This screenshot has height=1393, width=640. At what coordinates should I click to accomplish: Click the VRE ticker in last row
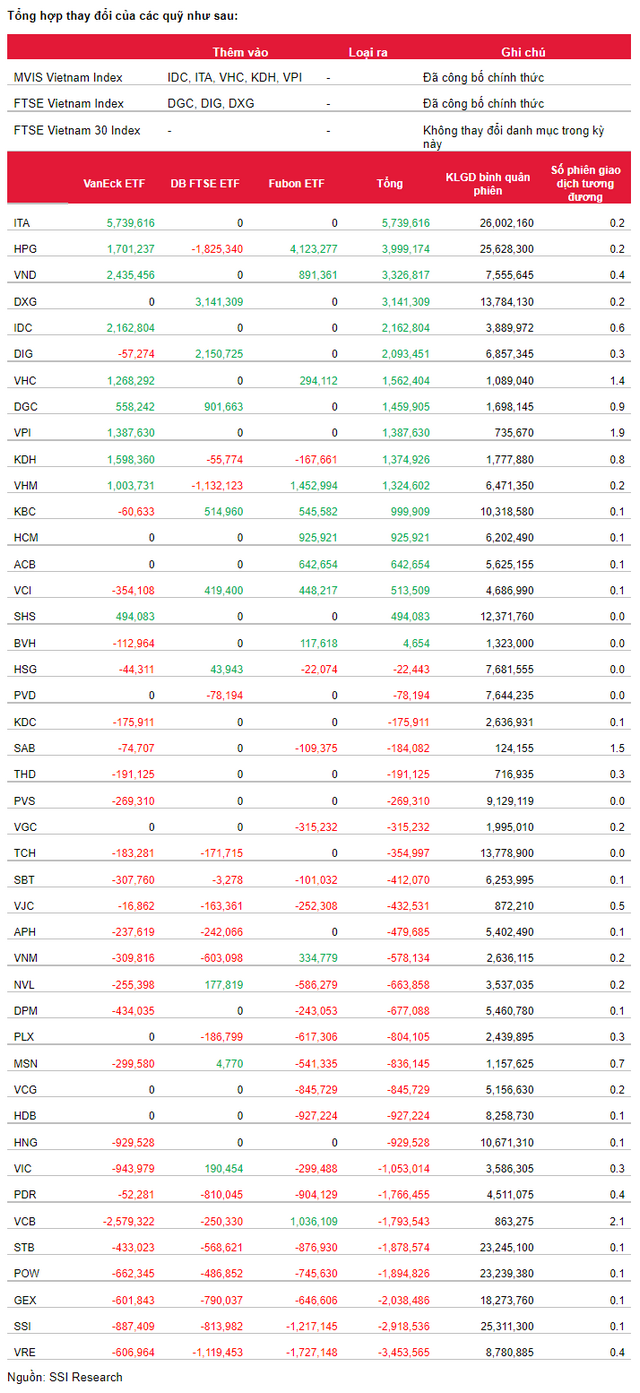coord(25,1352)
